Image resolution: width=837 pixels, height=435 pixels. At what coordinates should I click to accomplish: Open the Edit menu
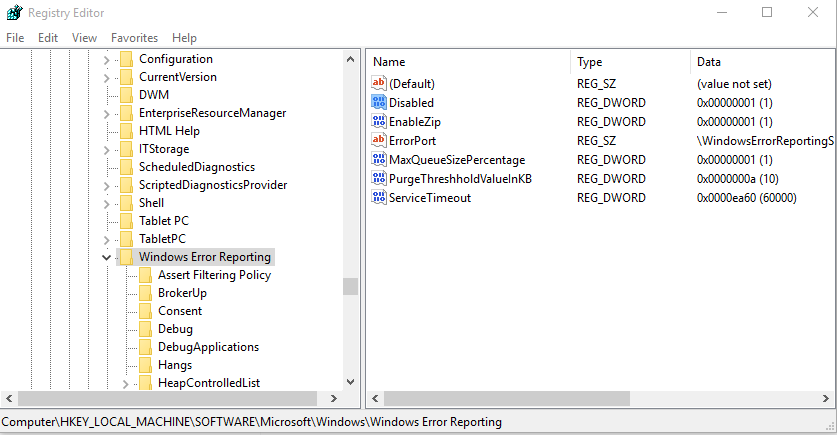pos(48,38)
